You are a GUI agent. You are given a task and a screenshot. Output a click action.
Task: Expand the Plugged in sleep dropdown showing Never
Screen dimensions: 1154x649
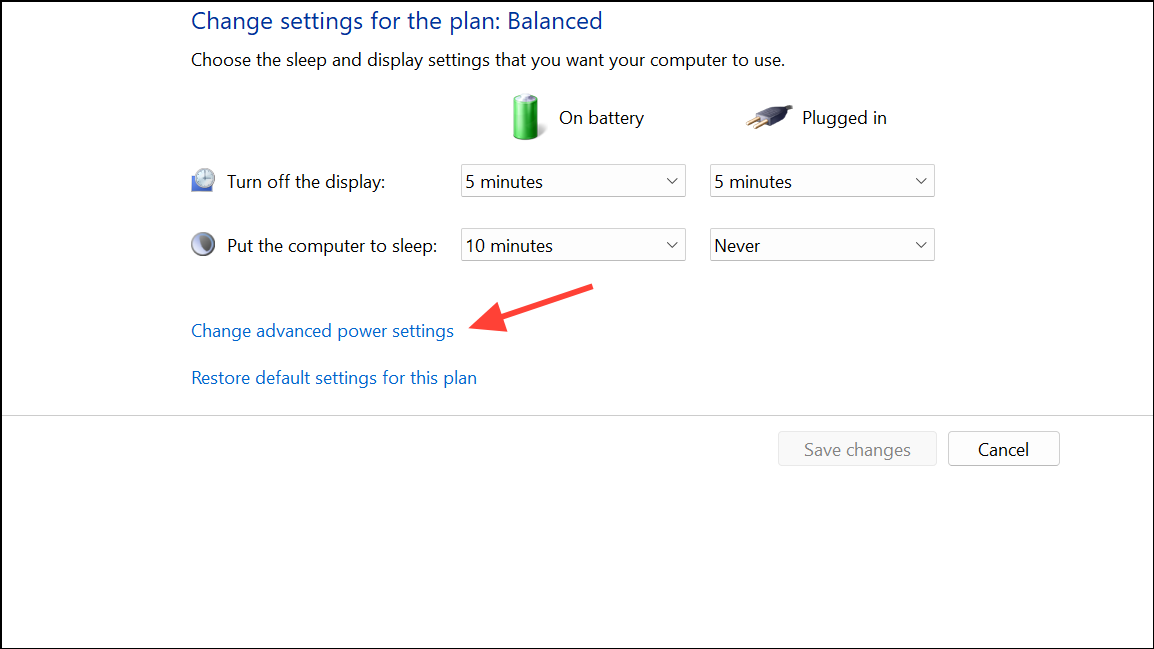click(822, 244)
